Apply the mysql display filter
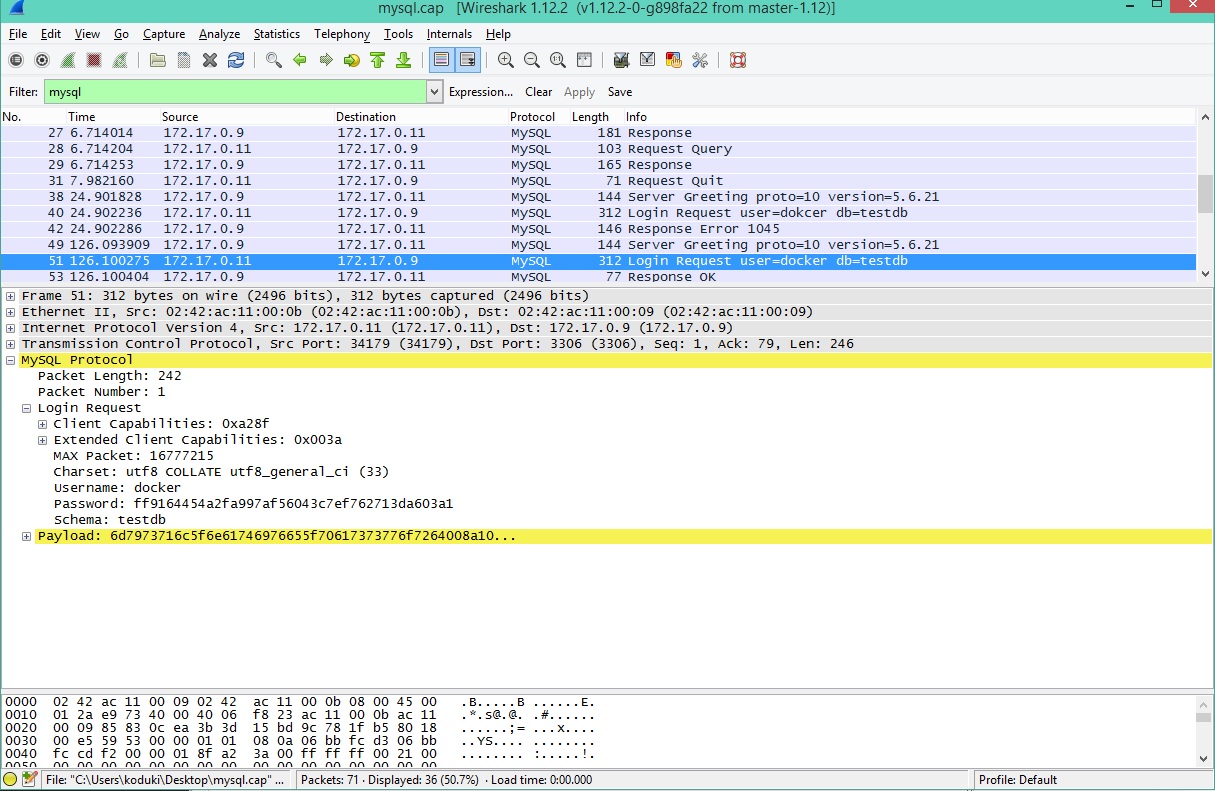This screenshot has height=791, width=1215. click(x=579, y=91)
